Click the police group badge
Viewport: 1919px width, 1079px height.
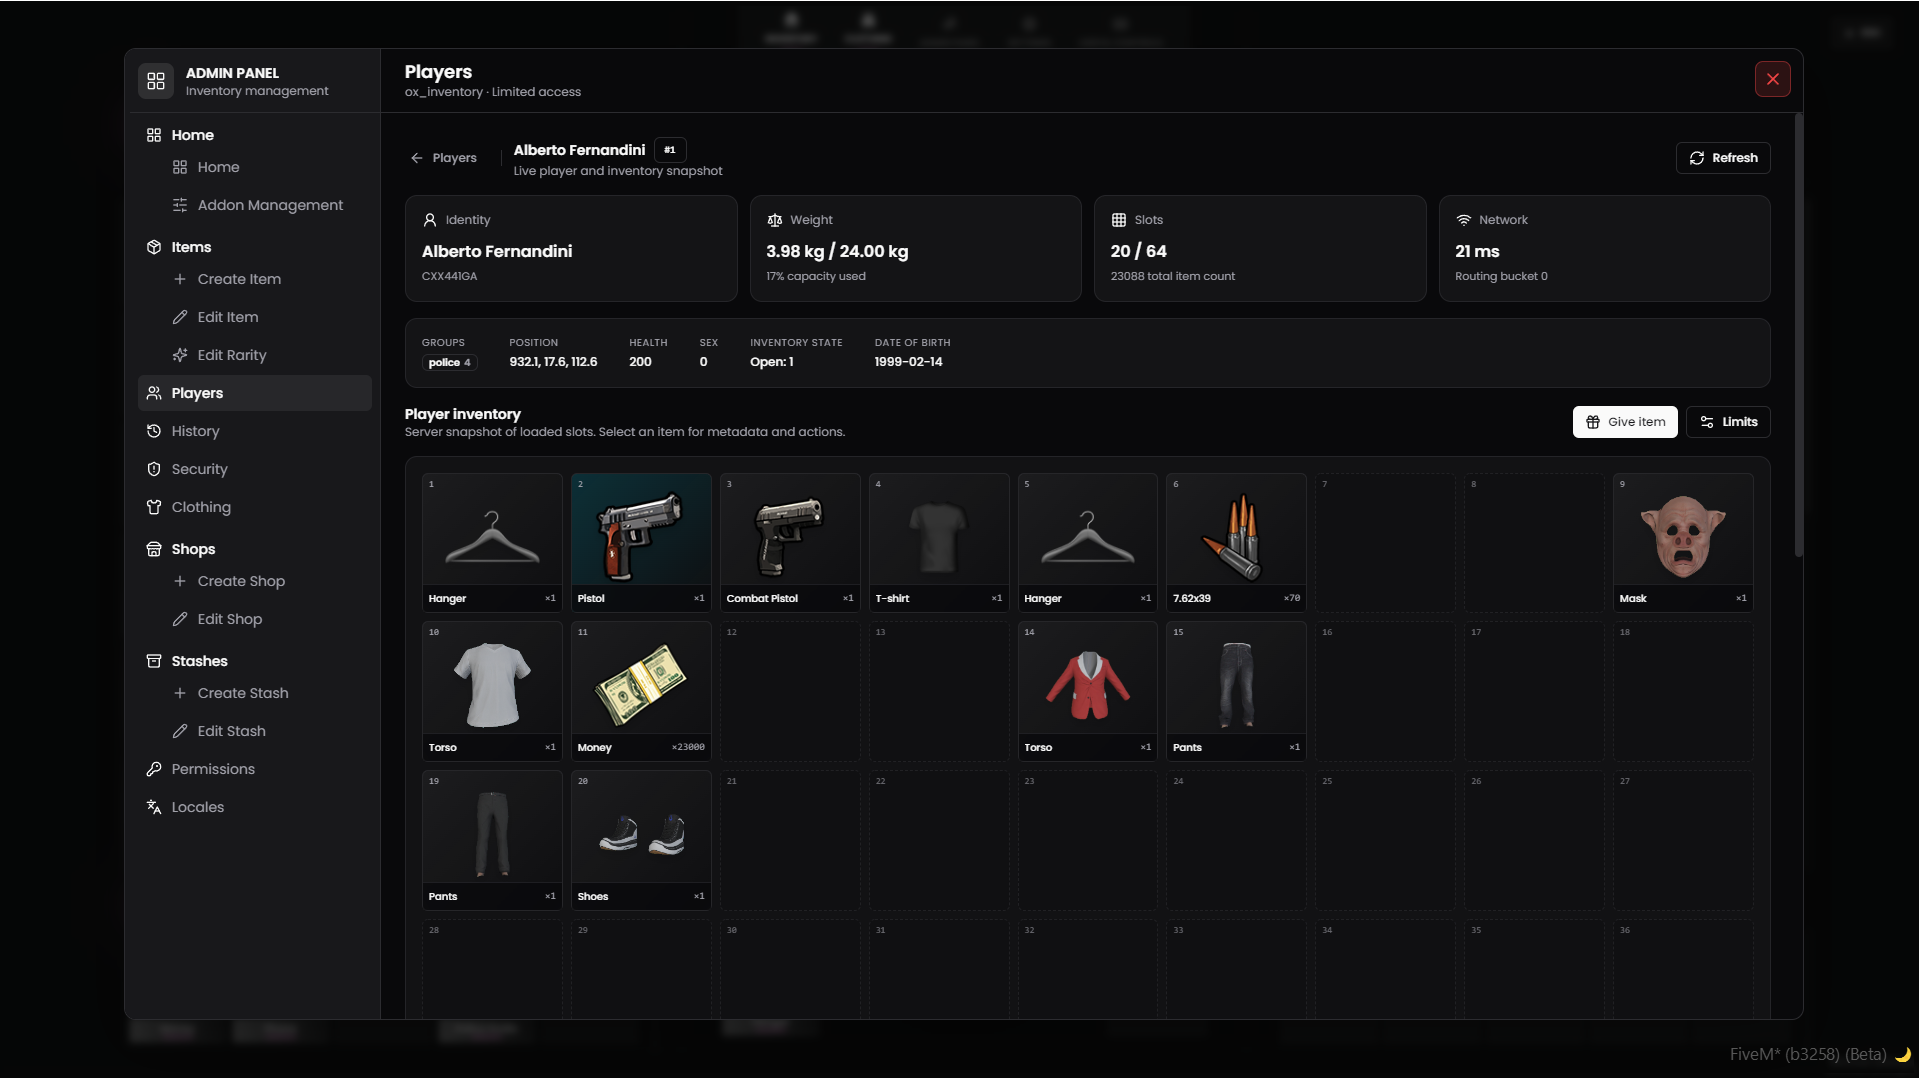click(449, 363)
